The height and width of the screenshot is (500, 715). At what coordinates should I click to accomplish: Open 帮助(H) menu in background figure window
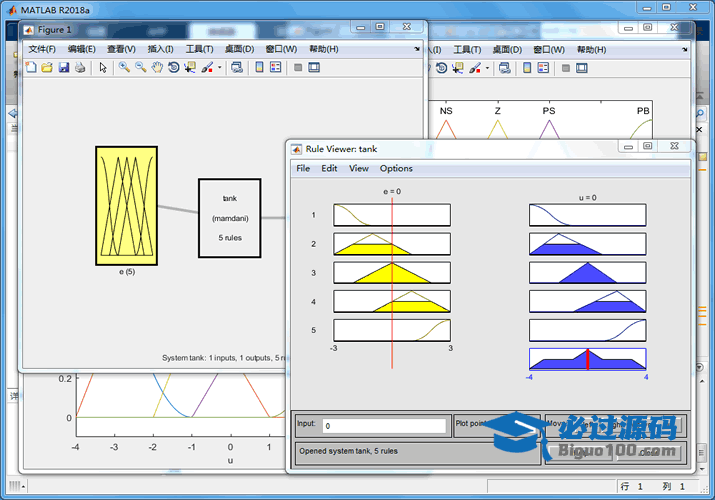591,49
